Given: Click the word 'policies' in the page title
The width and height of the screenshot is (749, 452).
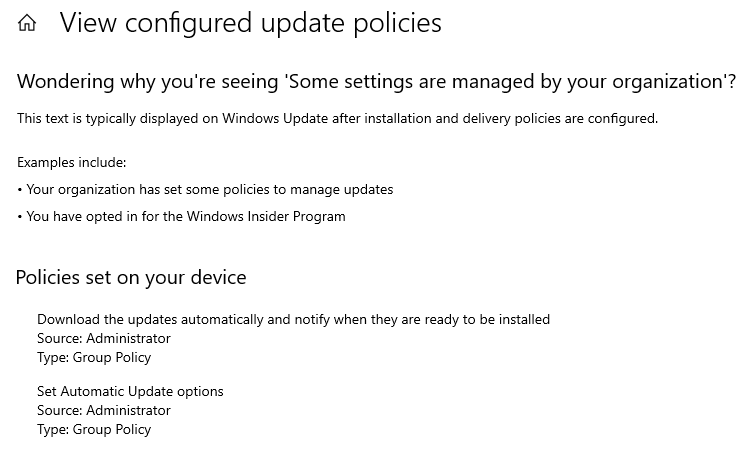Looking at the screenshot, I should coord(397,22).
